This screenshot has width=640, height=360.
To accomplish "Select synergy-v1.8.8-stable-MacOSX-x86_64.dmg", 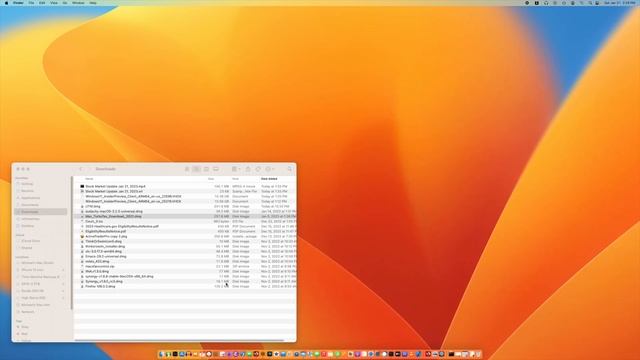I will (x=120, y=276).
